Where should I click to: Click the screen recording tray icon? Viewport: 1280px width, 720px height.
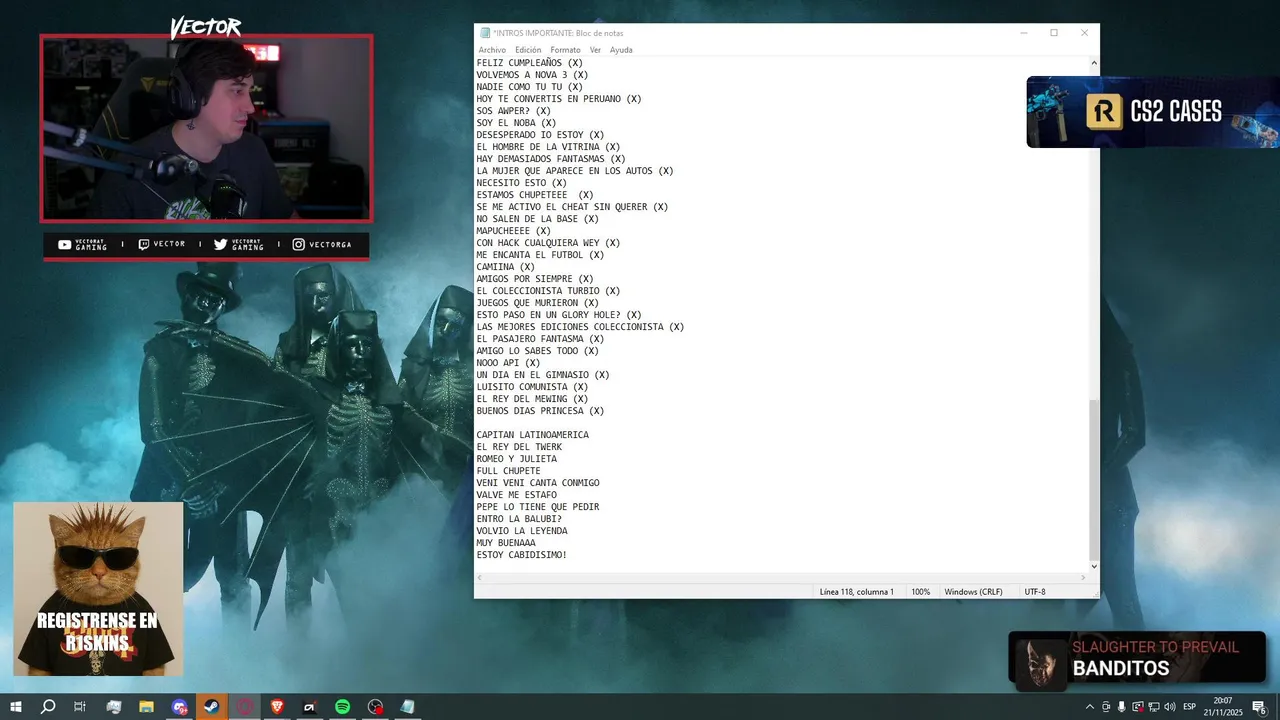pyautogui.click(x=1138, y=707)
